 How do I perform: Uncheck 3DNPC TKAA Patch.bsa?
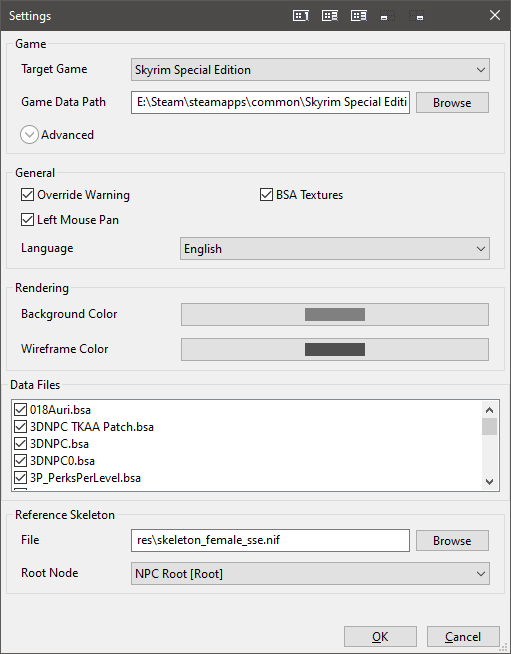coord(20,427)
